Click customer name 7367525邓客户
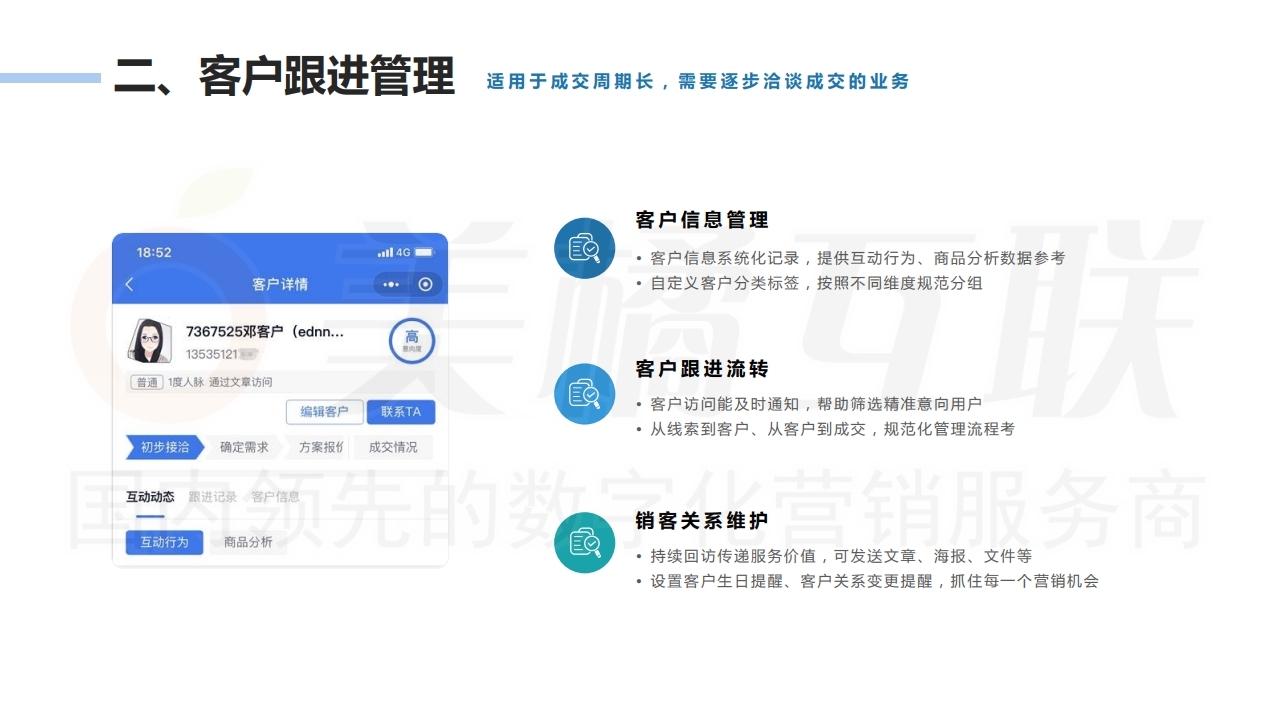The height and width of the screenshot is (720, 1280). click(265, 332)
